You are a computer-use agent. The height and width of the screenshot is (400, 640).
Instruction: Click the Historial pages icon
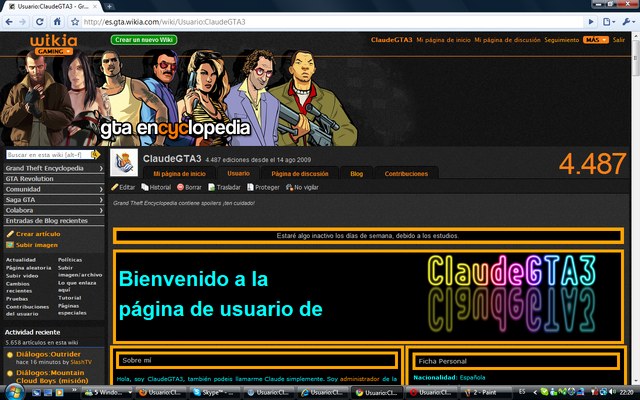click(145, 187)
